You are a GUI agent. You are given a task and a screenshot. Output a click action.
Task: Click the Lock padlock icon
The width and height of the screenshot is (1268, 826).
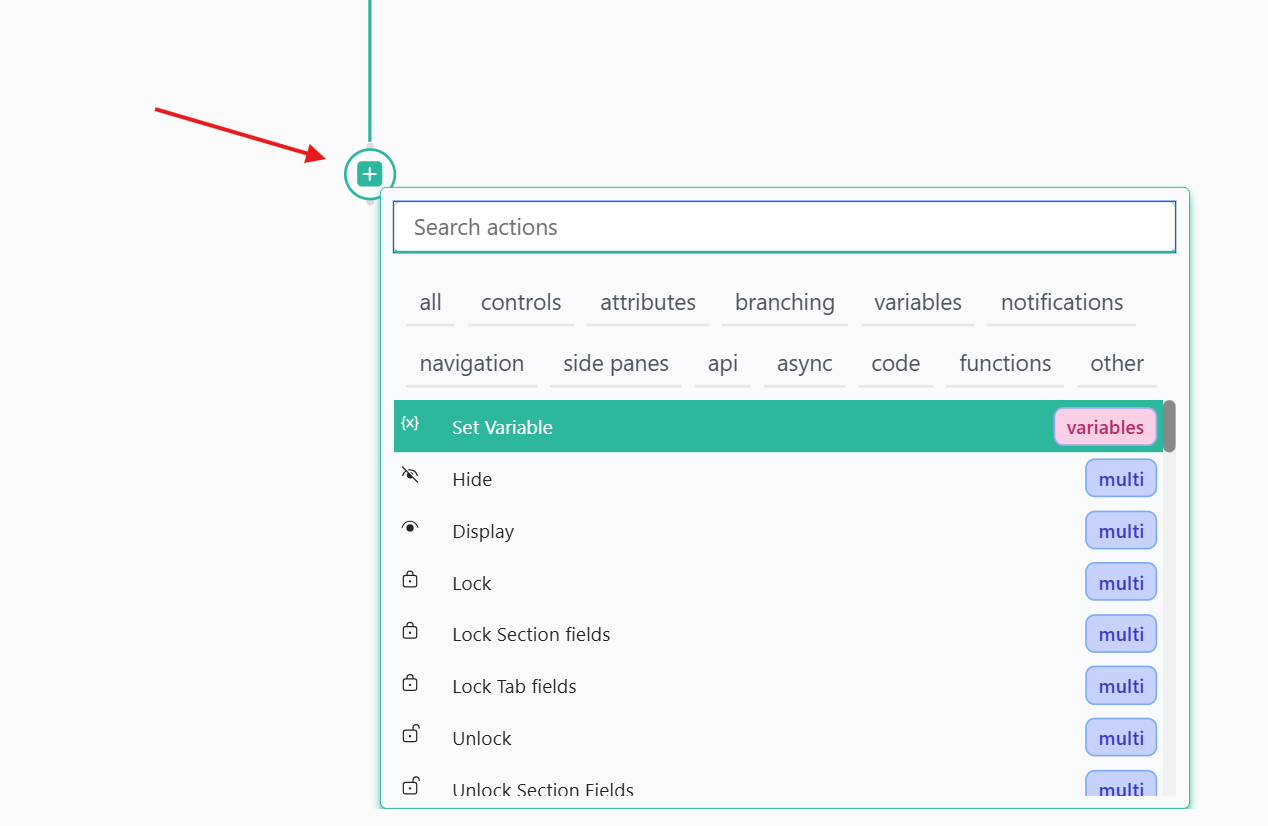(410, 579)
